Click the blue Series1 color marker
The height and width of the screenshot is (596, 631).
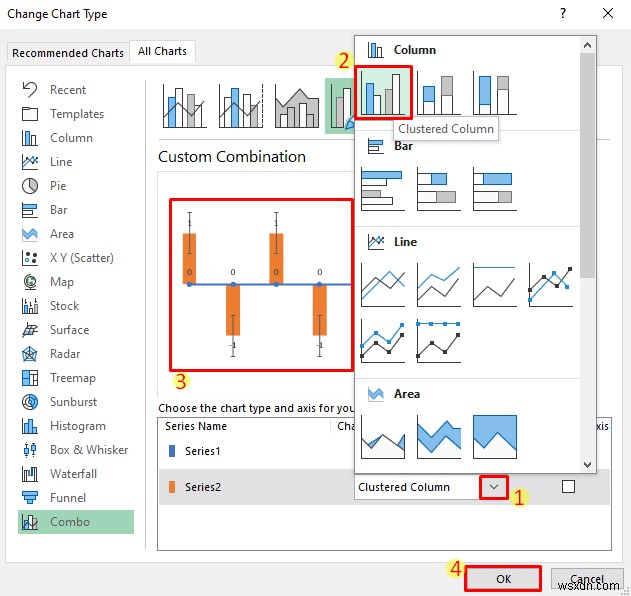click(172, 451)
